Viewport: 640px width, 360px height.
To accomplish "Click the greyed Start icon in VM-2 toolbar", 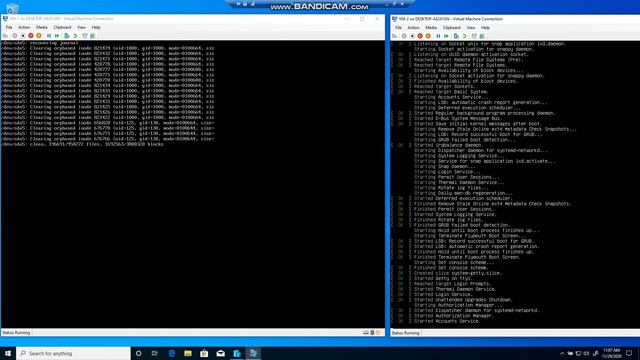I will (x=404, y=36).
